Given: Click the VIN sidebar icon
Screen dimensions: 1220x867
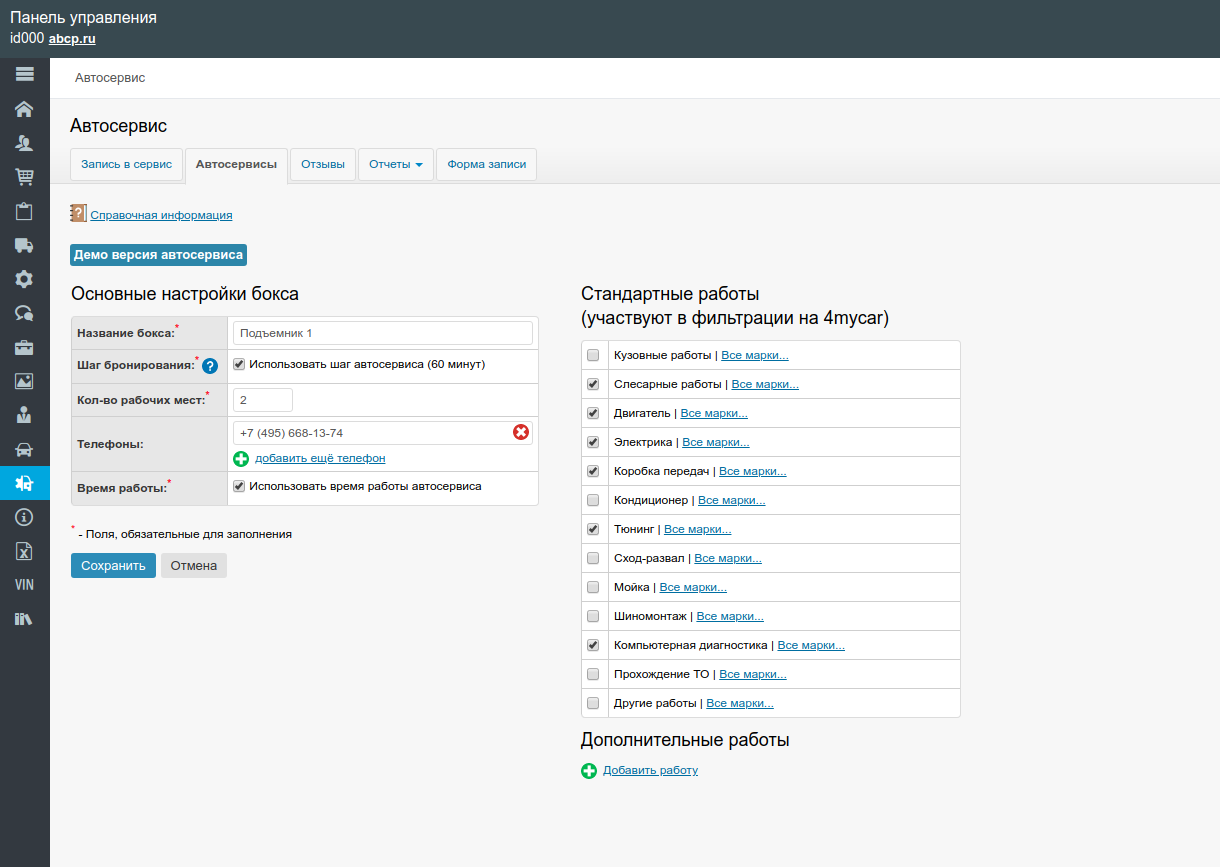Looking at the screenshot, I should click(x=24, y=585).
